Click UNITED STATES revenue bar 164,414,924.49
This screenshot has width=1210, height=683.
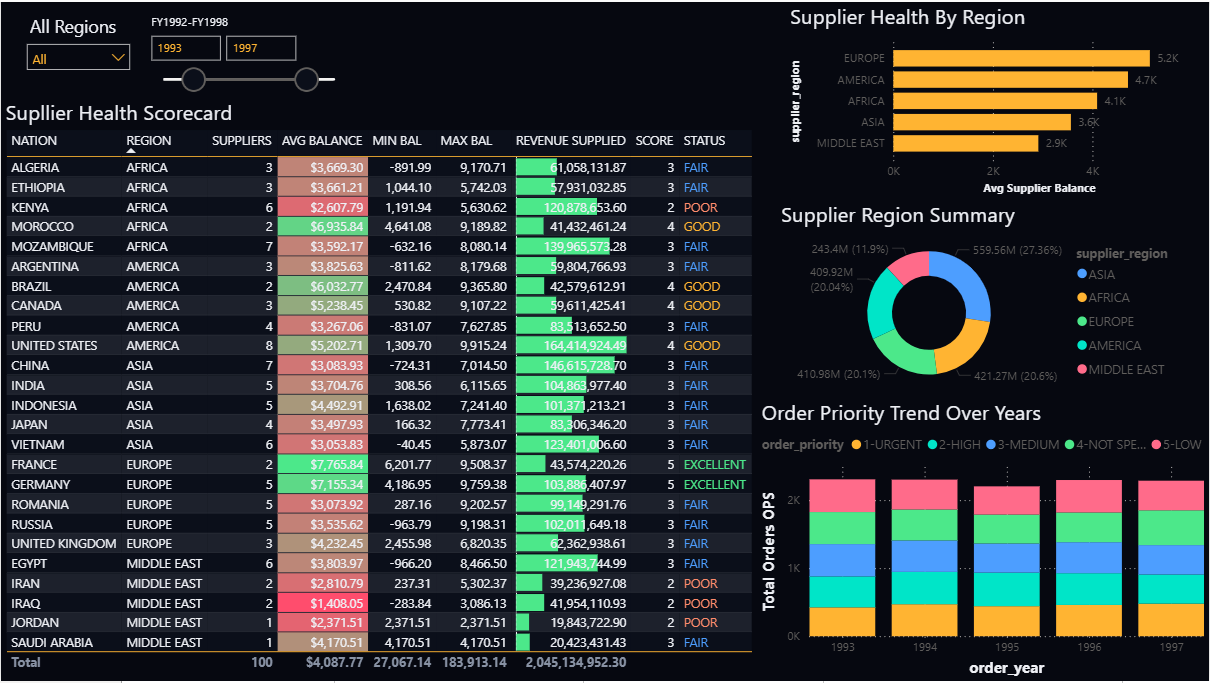point(571,346)
